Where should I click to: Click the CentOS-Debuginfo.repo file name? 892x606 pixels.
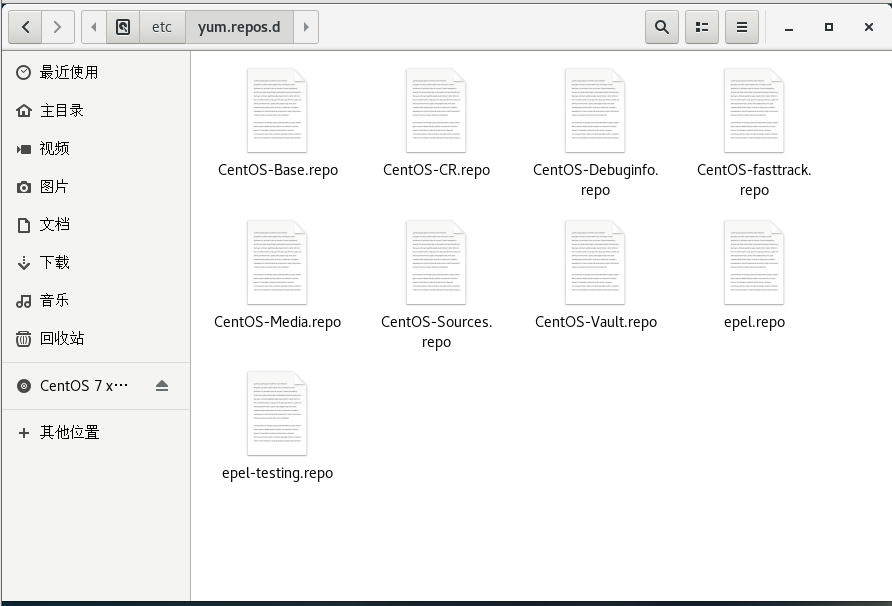pos(595,180)
